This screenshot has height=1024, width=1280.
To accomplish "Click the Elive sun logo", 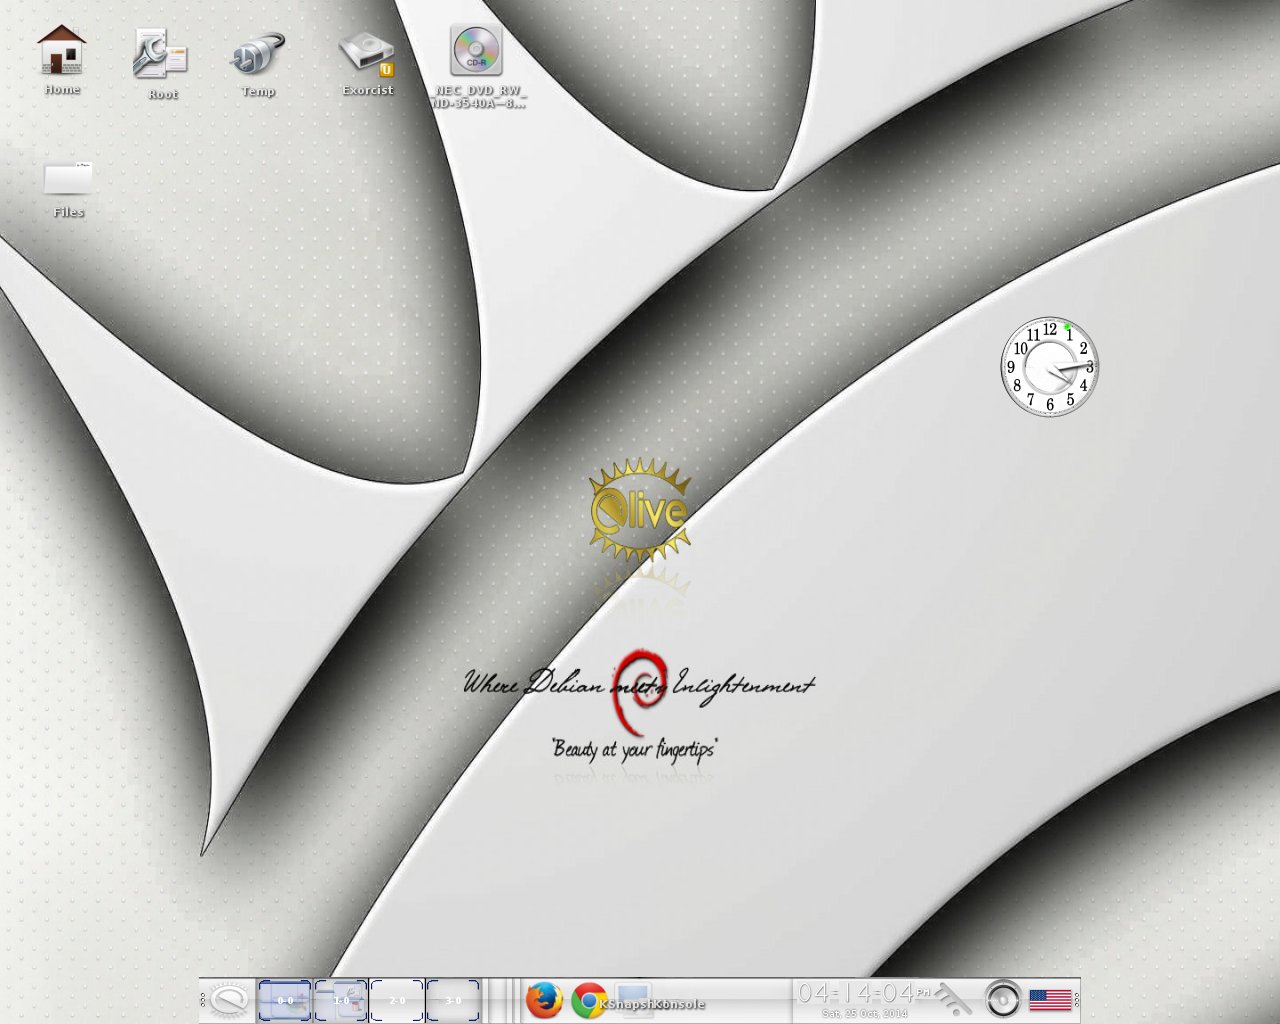I will tap(639, 511).
